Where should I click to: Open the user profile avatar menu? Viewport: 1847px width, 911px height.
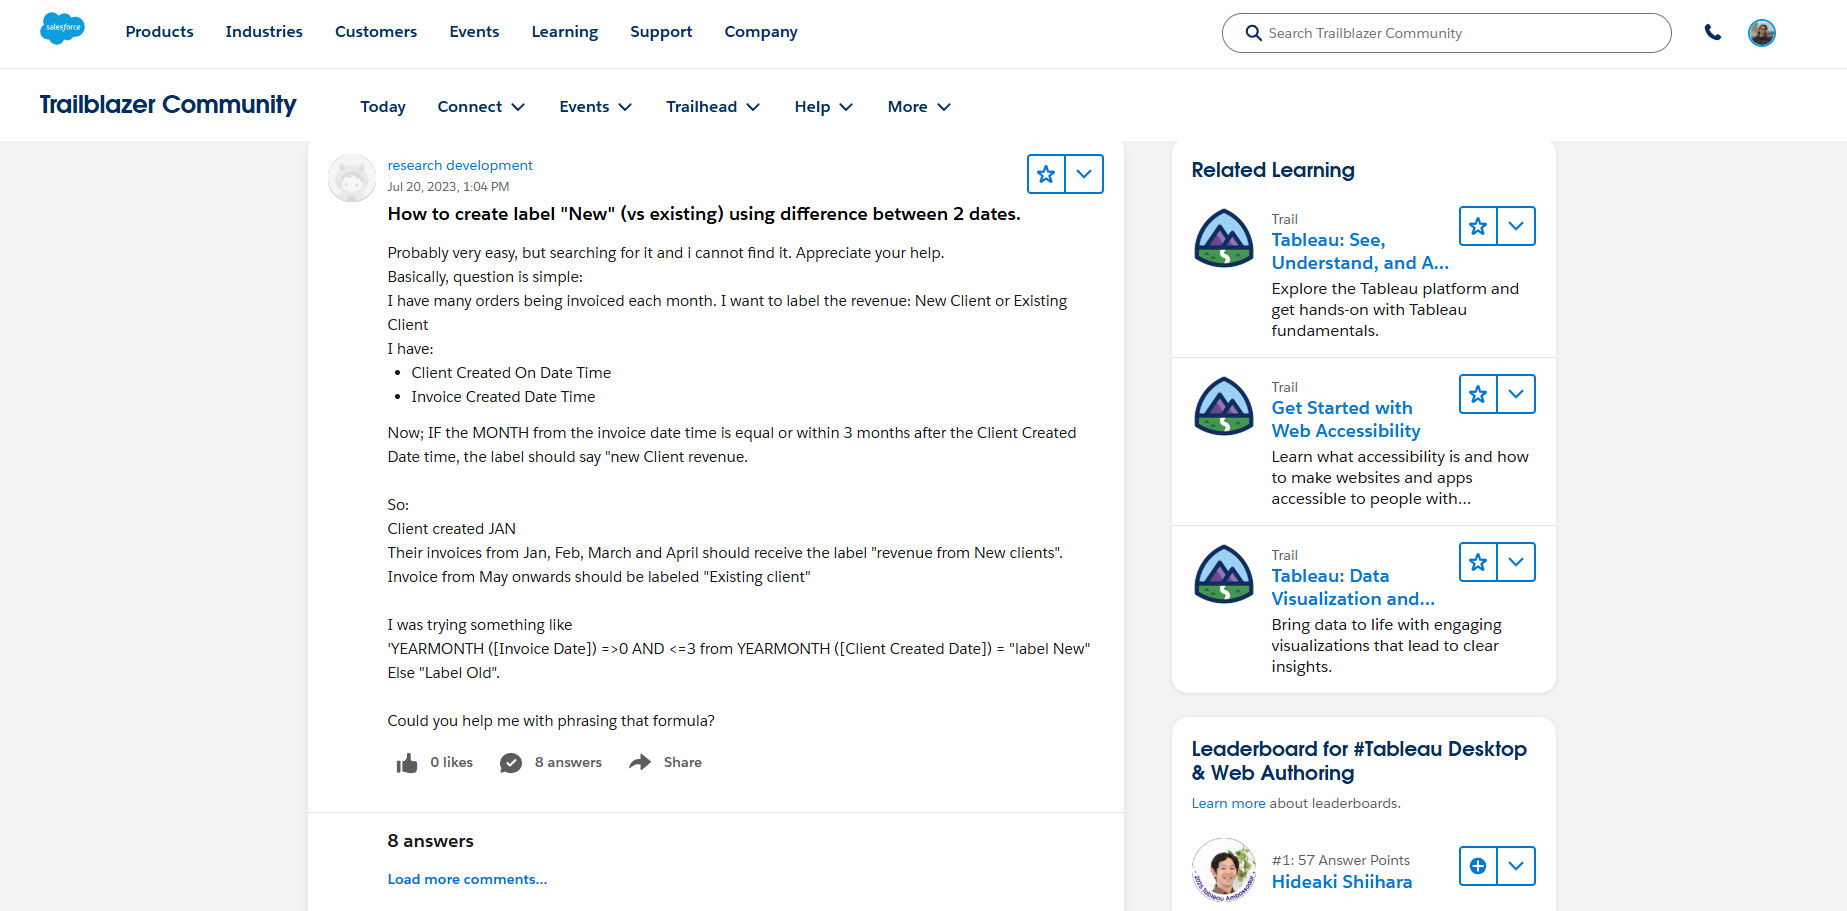(x=1762, y=33)
